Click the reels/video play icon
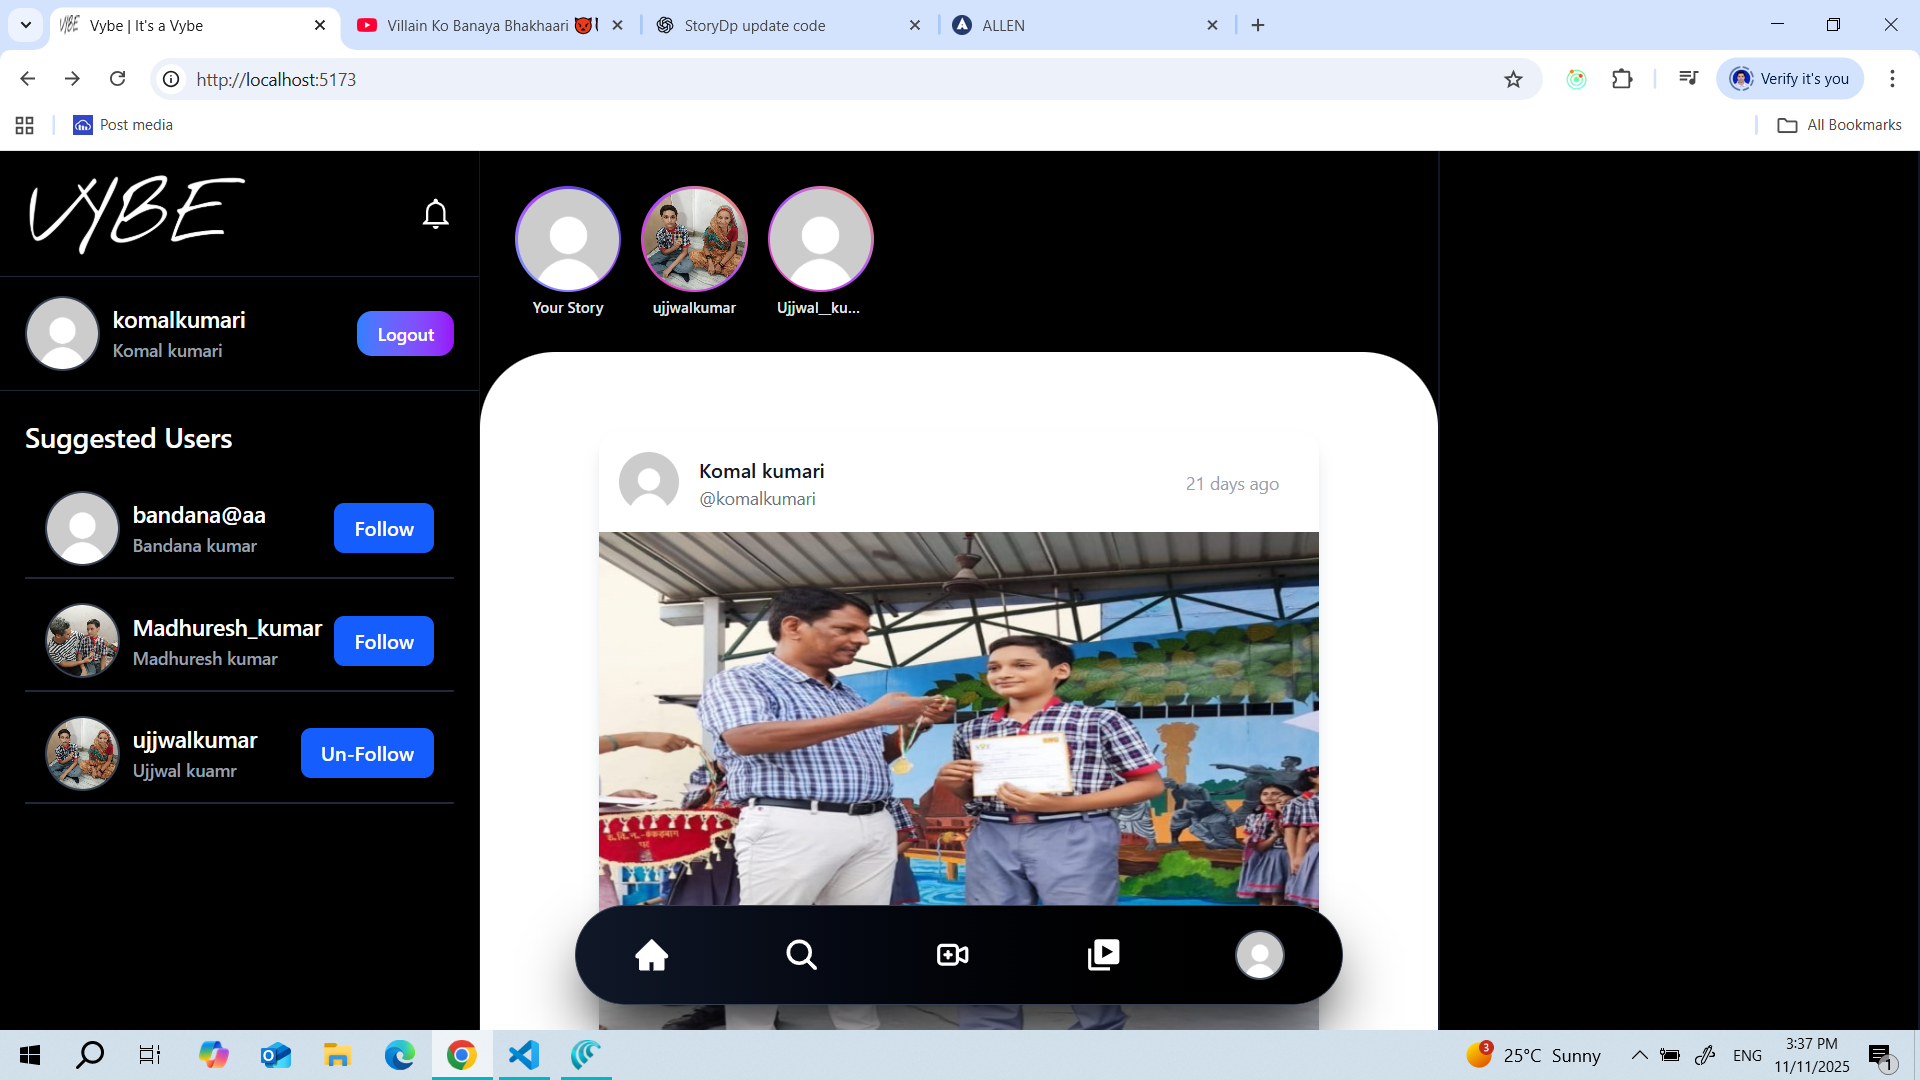 point(1104,954)
